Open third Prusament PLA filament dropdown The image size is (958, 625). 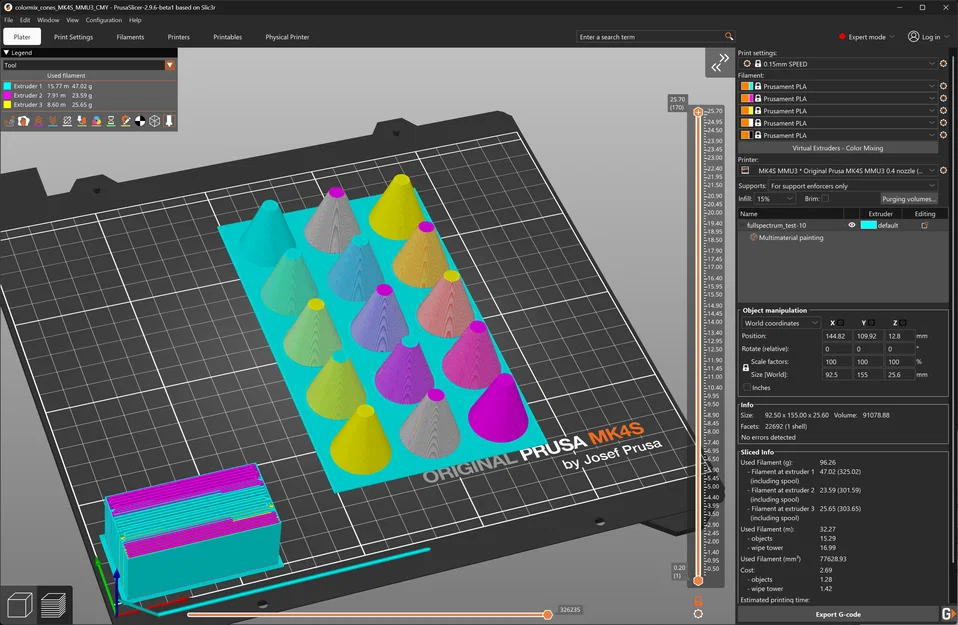click(x=838, y=111)
